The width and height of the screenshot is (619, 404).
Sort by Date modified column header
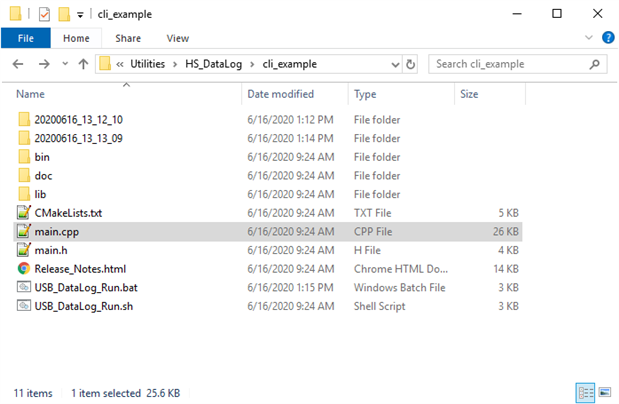[281, 94]
